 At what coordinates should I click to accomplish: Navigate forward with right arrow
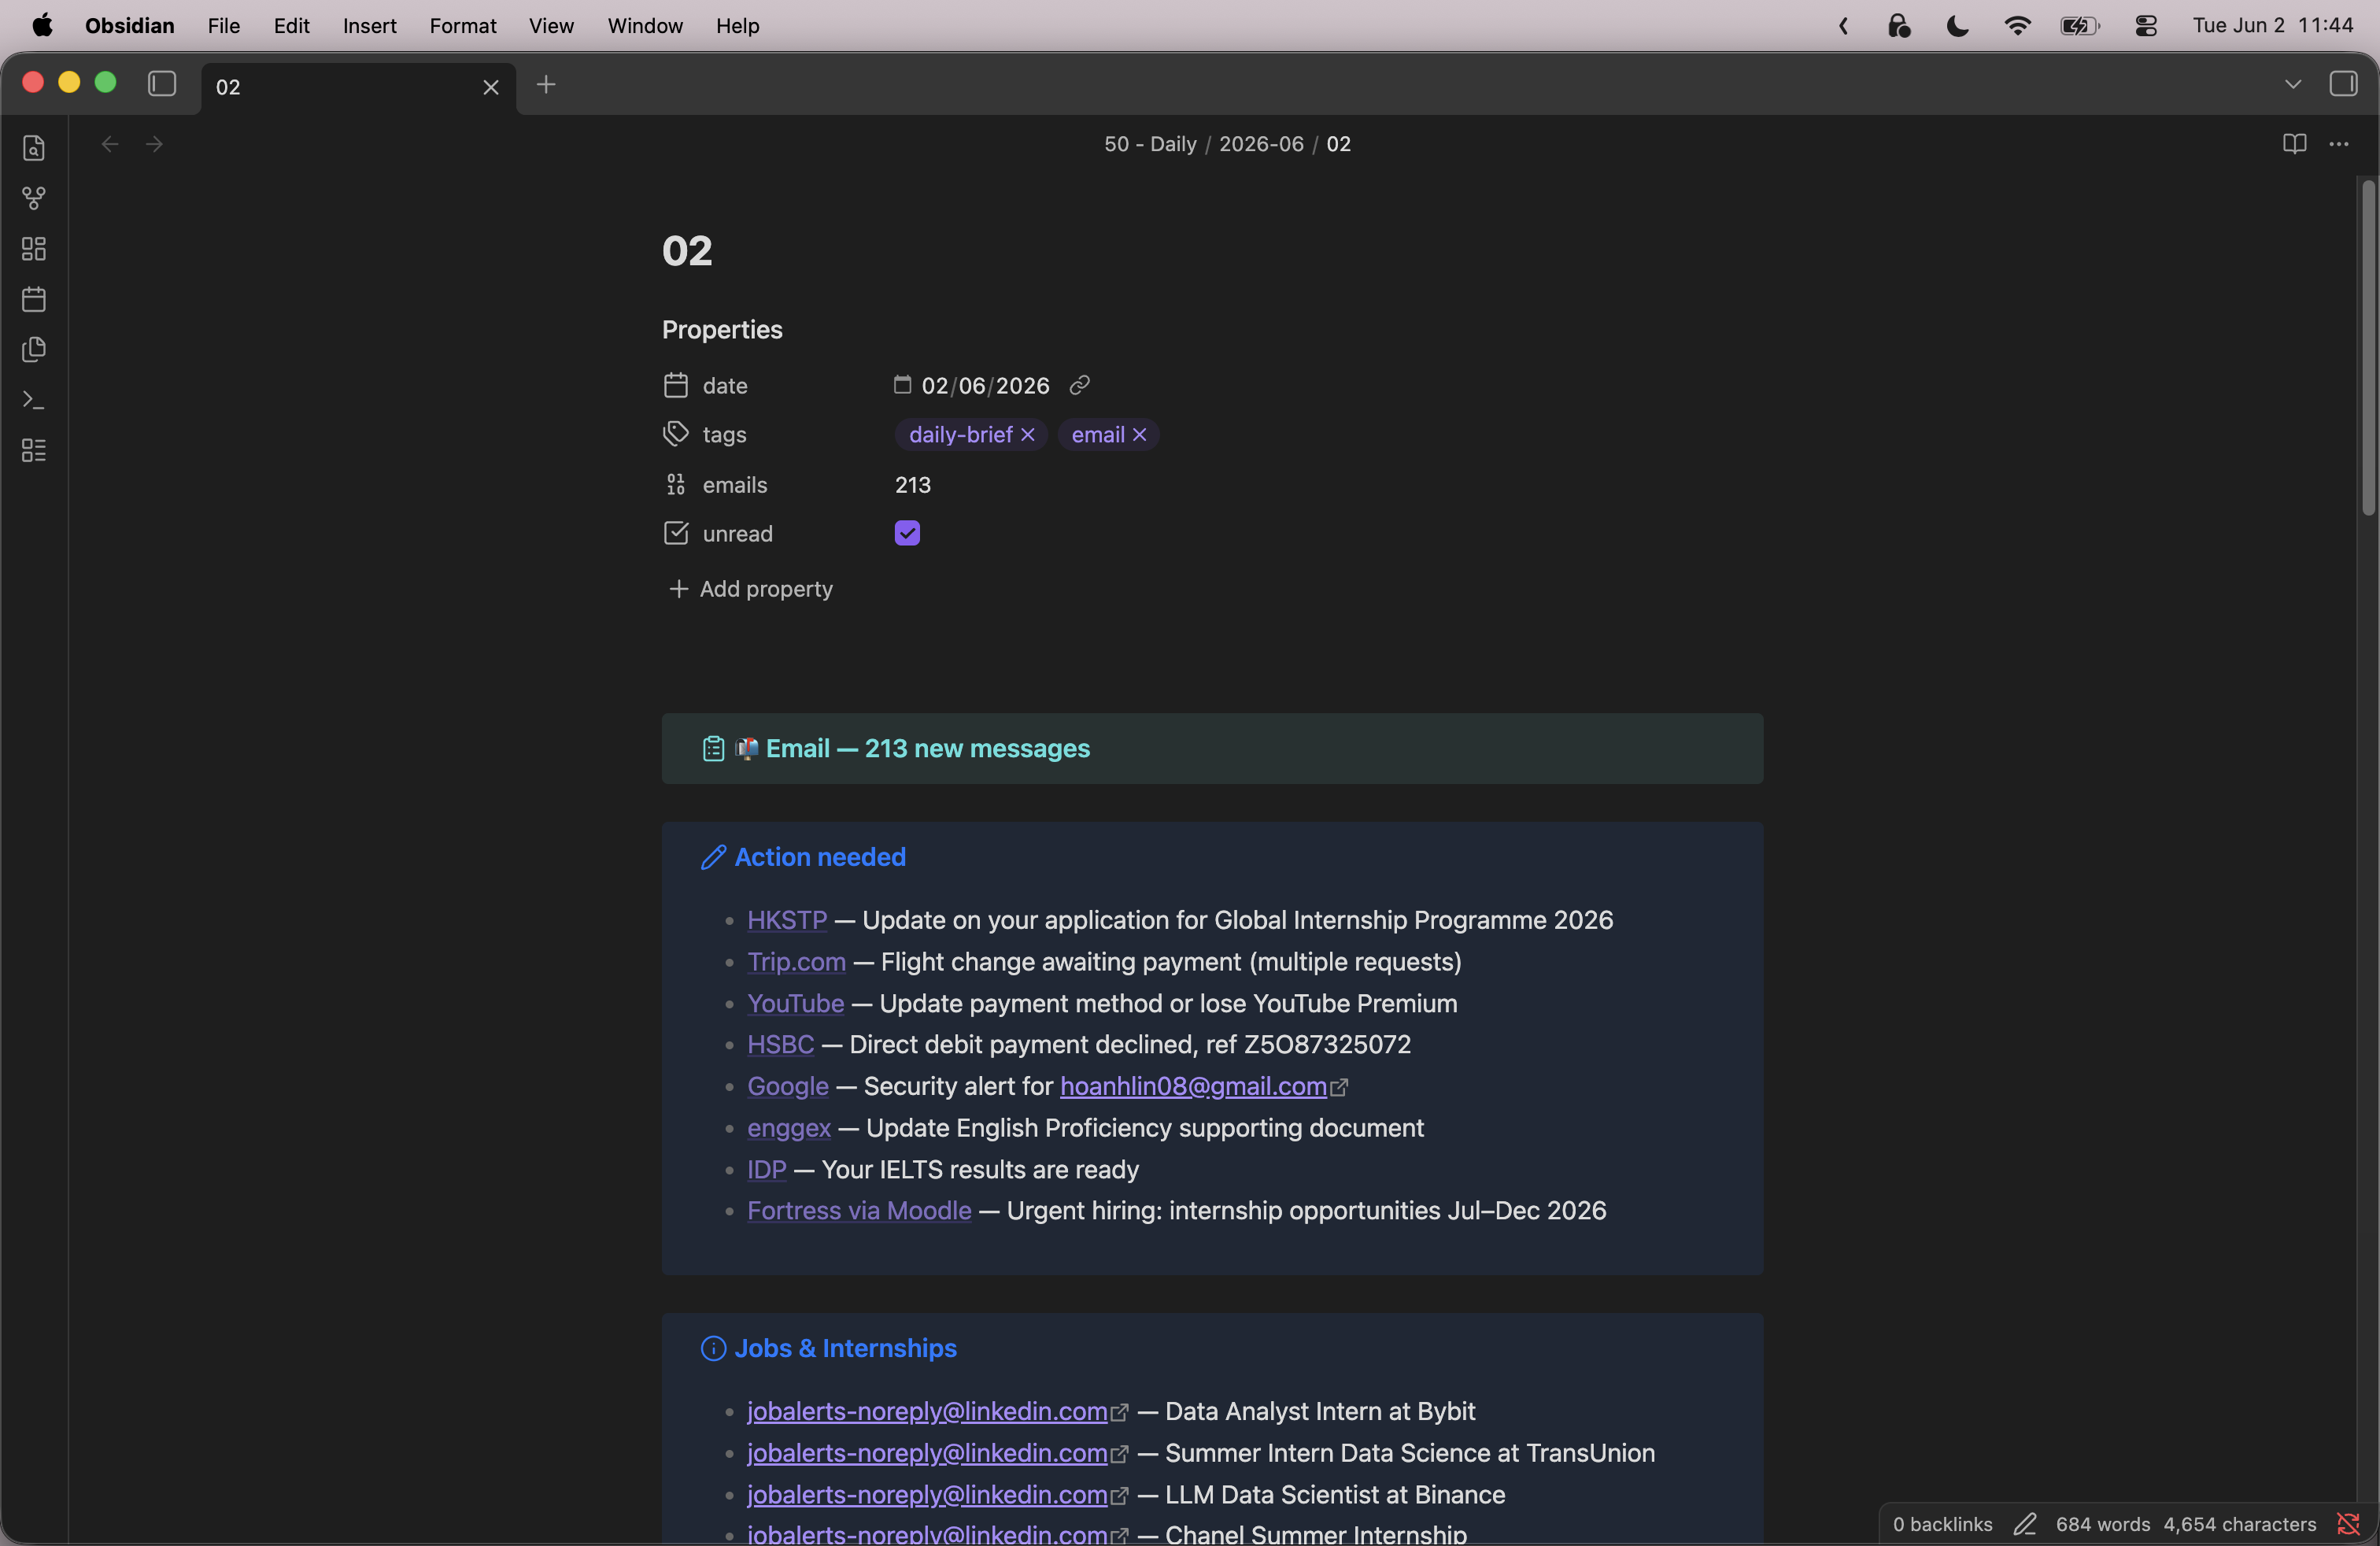154,144
